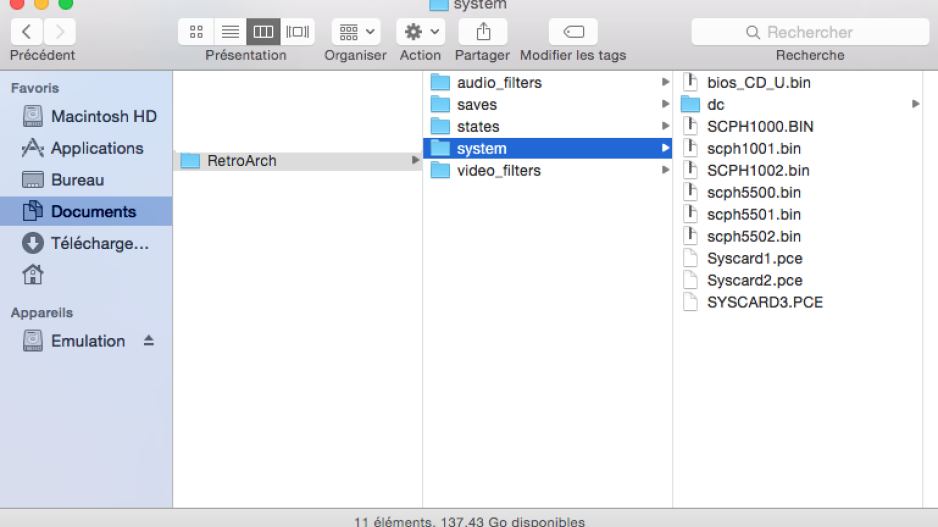Open the audio_filters folder
The width and height of the screenshot is (938, 527).
pos(547,83)
